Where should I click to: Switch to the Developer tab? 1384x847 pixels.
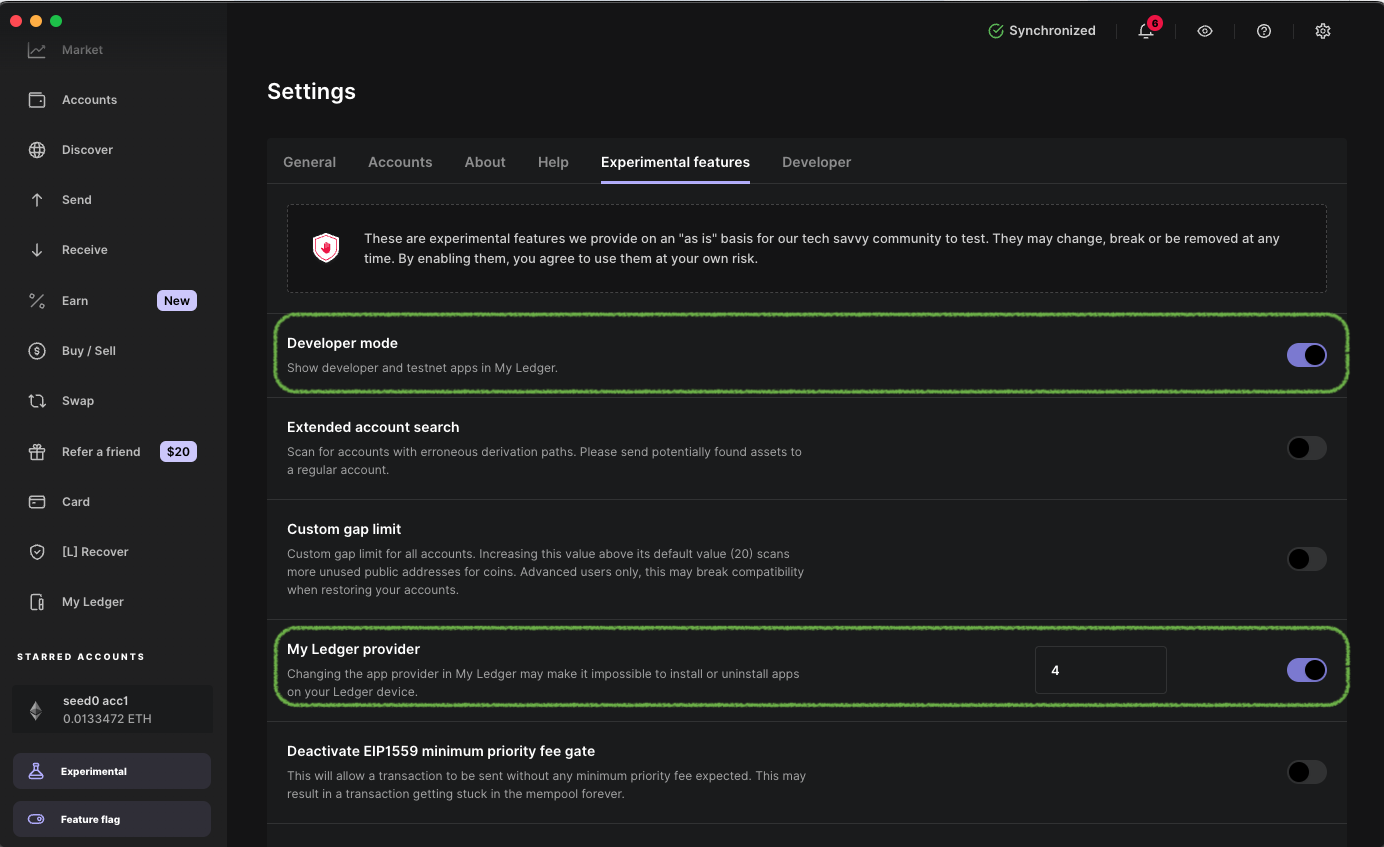[816, 162]
